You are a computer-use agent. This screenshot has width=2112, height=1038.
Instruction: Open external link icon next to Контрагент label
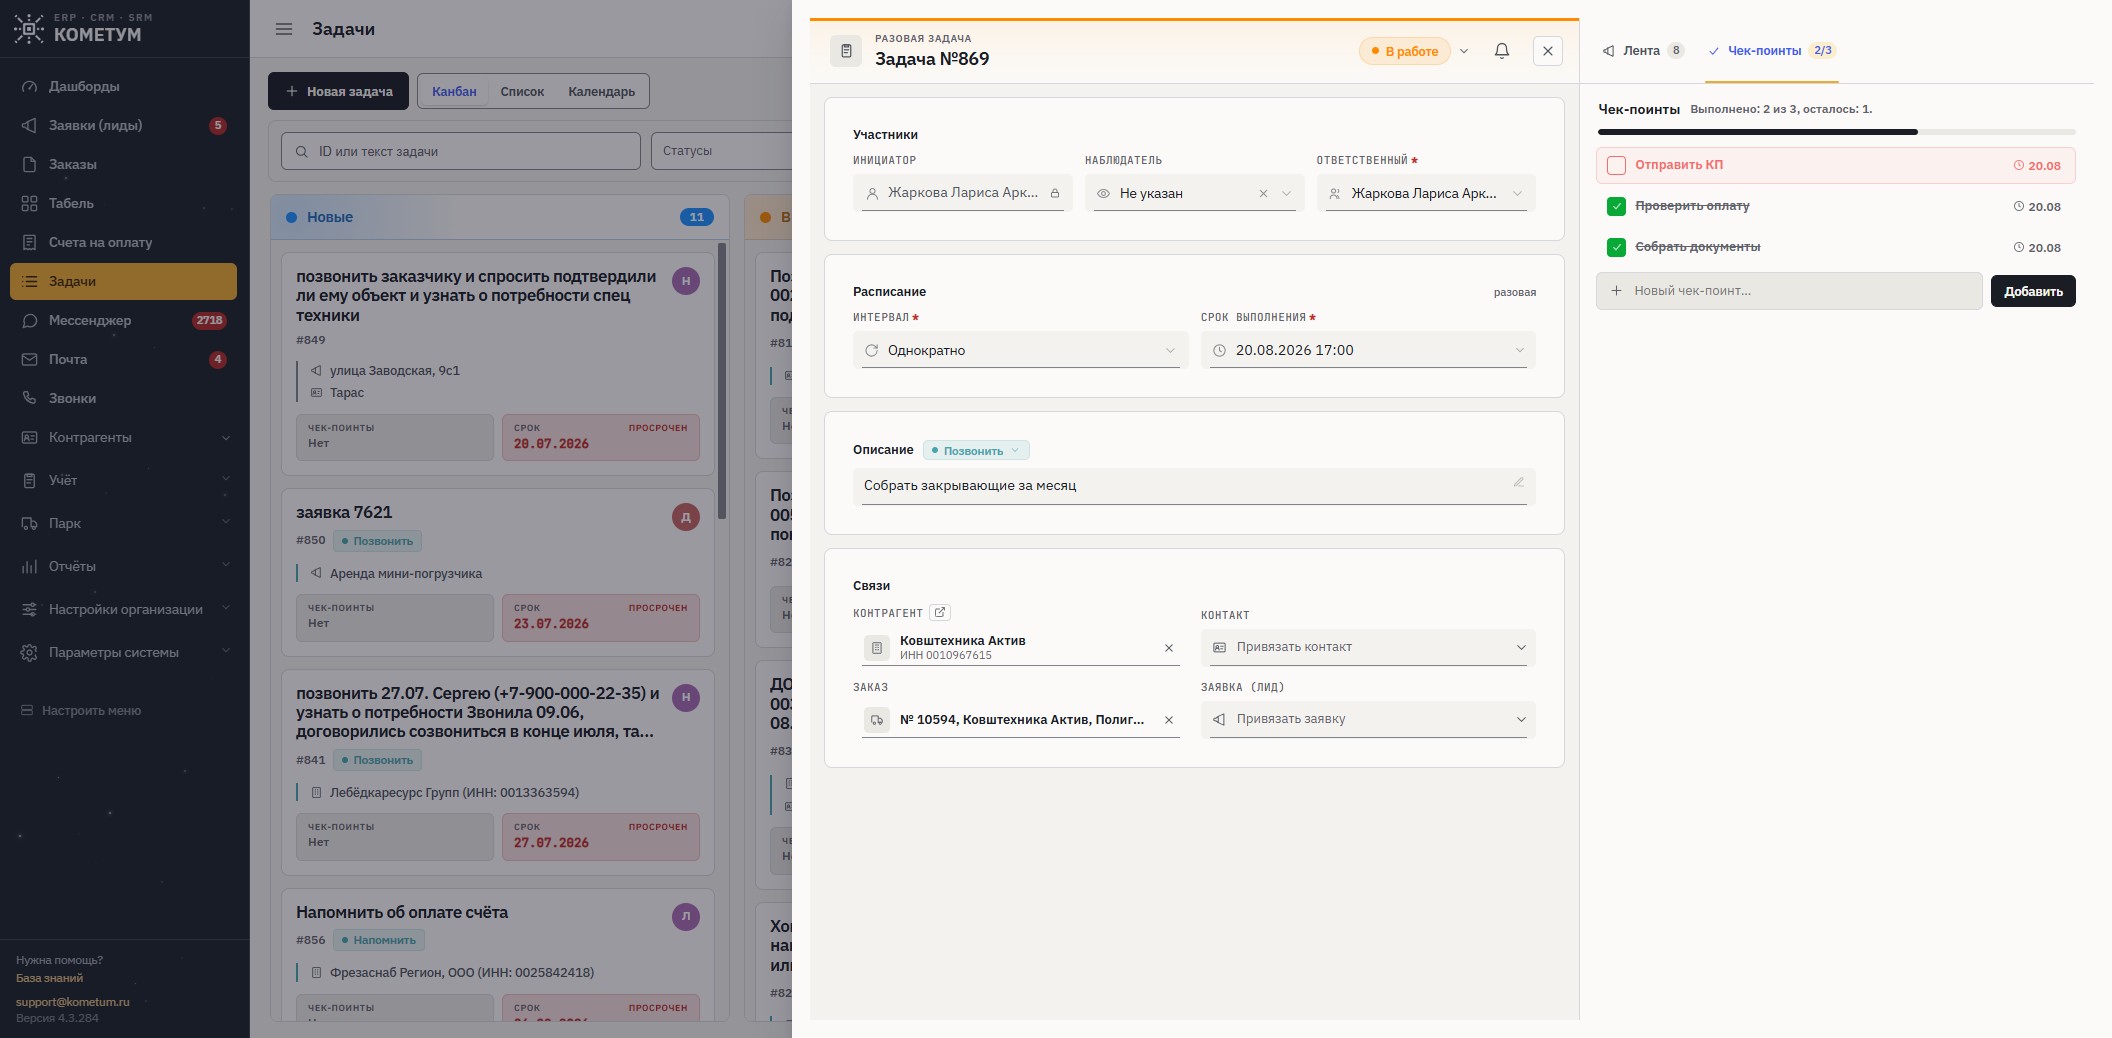(939, 613)
